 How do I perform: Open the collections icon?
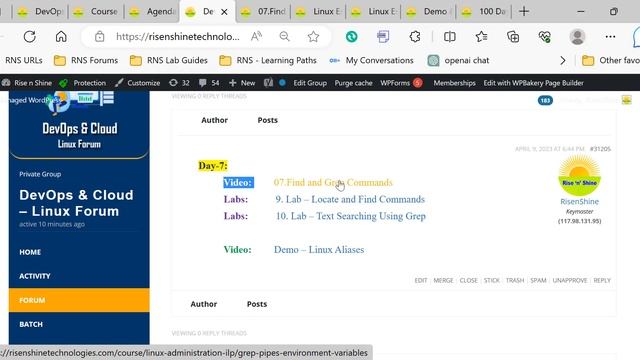(x=513, y=37)
